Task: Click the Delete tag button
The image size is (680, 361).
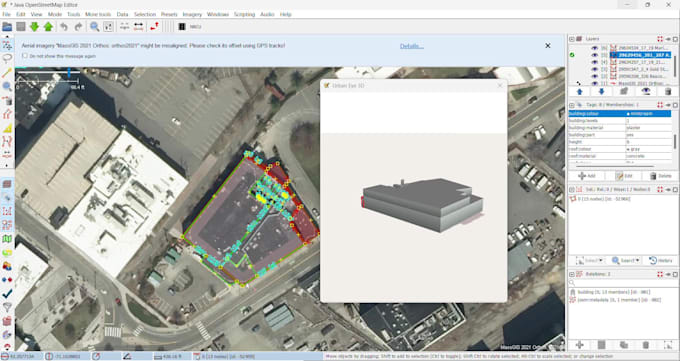Action: [660, 176]
